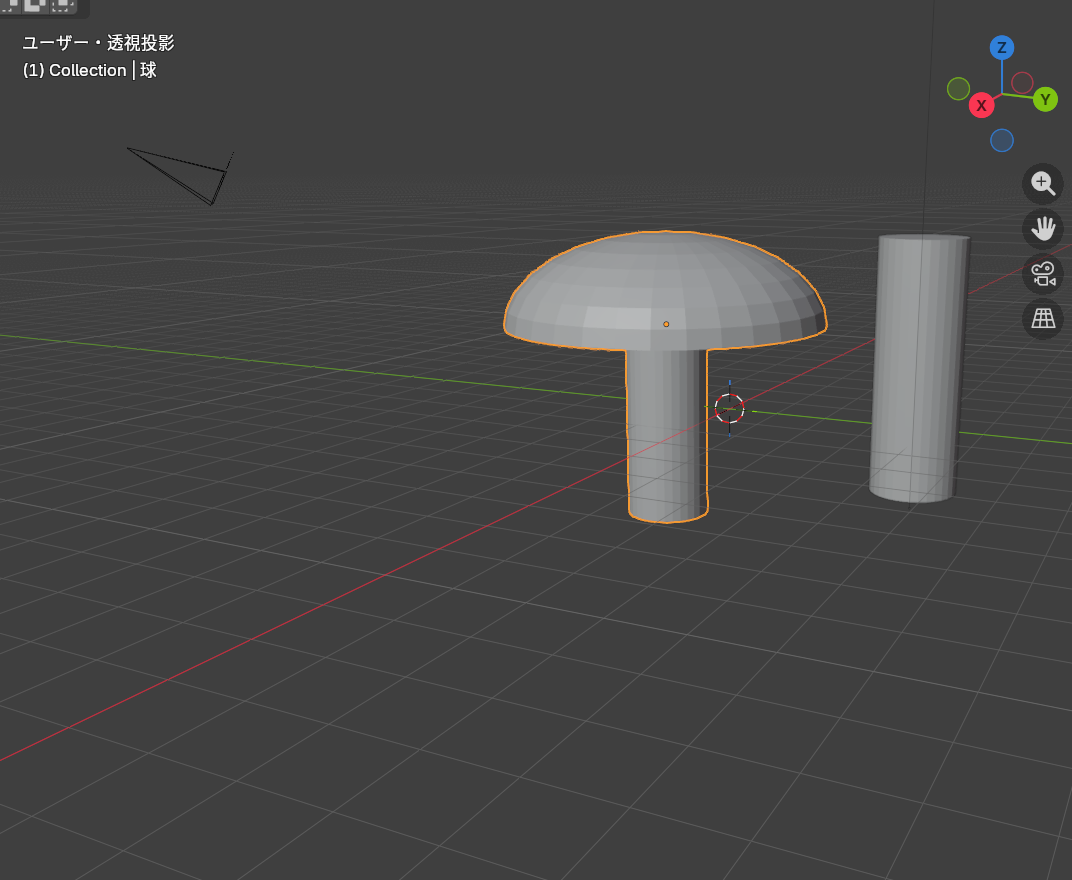This screenshot has width=1072, height=880.
Task: Select the standalone cylinder on right
Action: tap(918, 369)
